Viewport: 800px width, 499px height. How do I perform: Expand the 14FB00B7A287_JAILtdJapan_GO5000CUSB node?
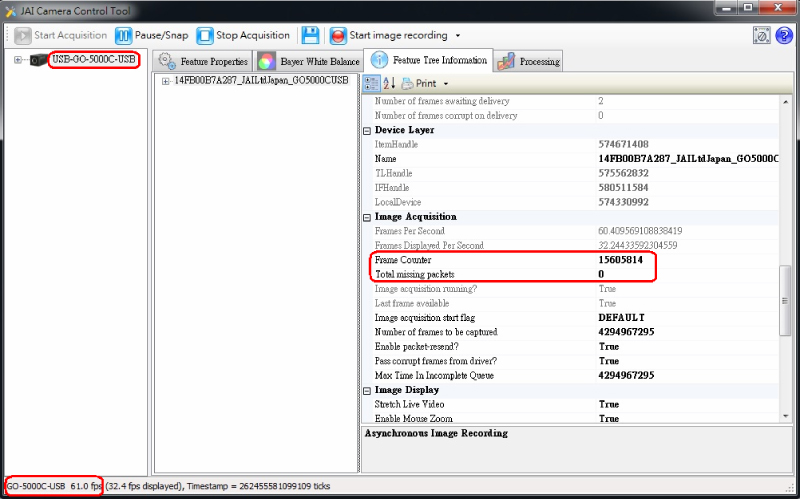166,80
